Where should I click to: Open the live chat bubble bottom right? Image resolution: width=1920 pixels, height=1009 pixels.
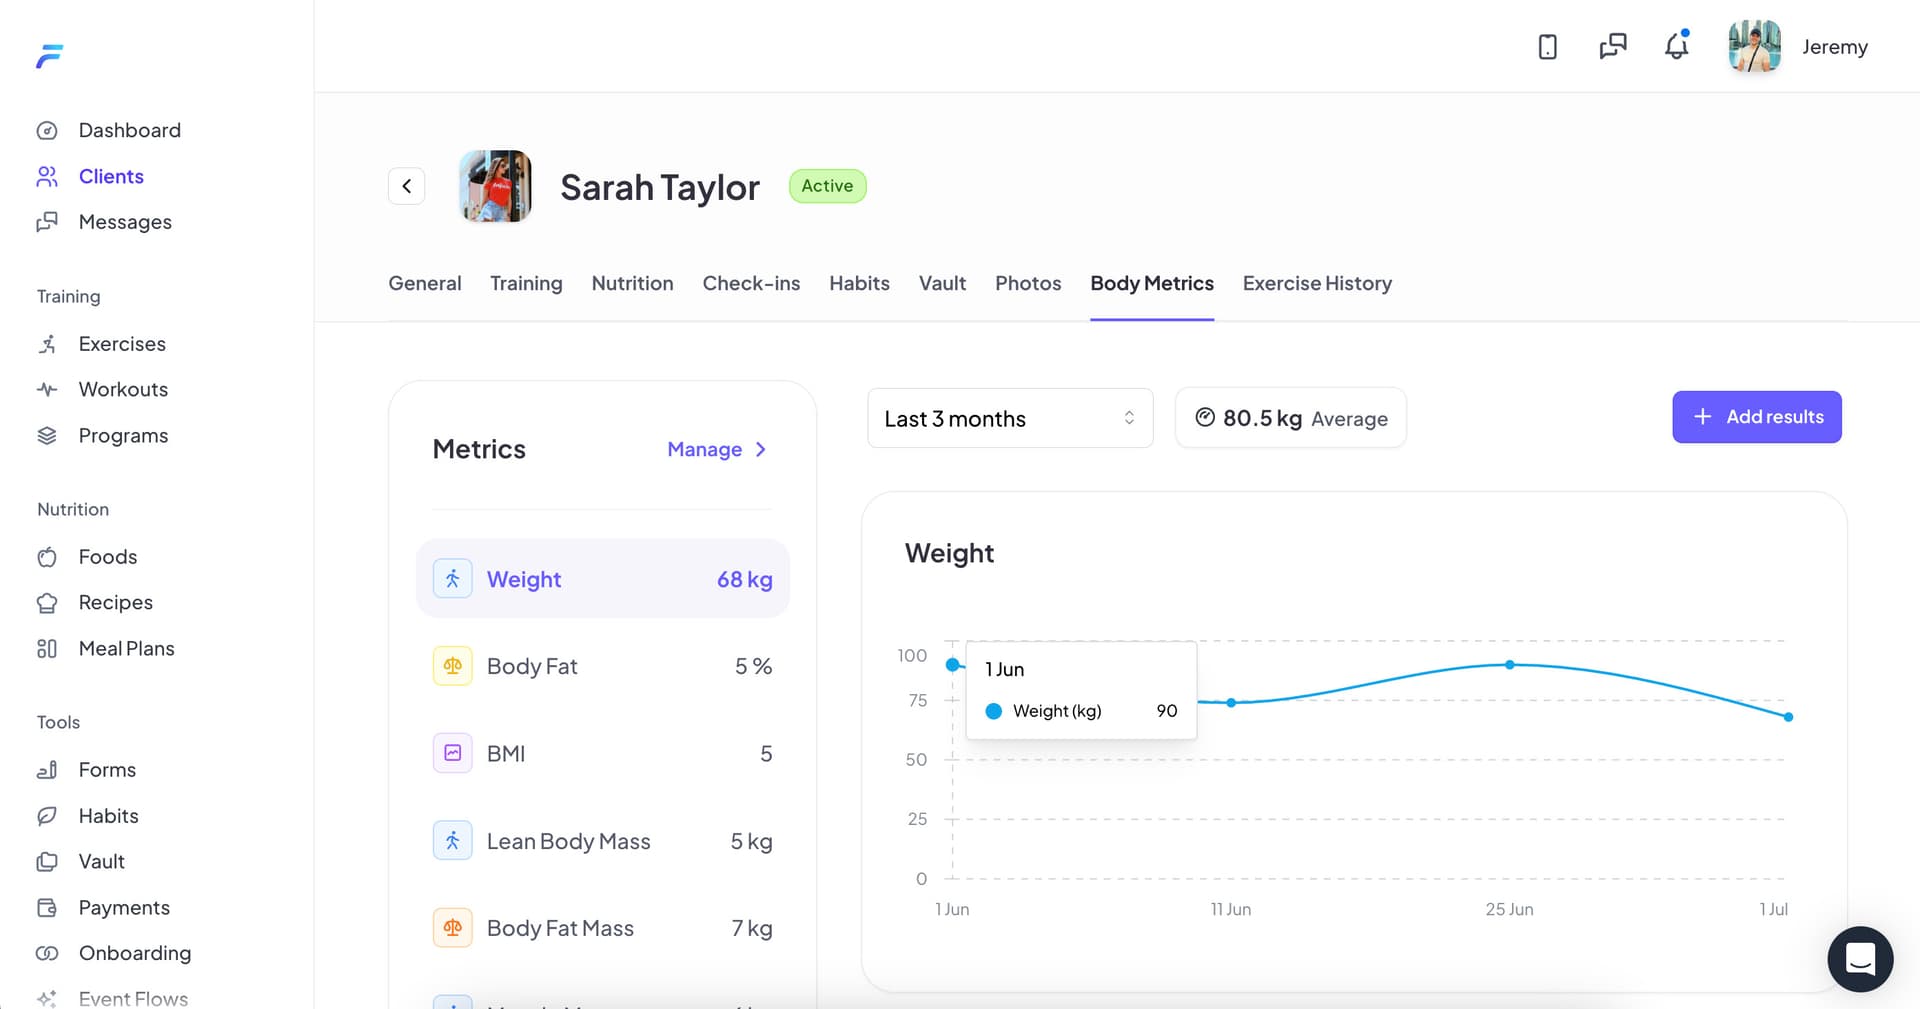click(1860, 959)
